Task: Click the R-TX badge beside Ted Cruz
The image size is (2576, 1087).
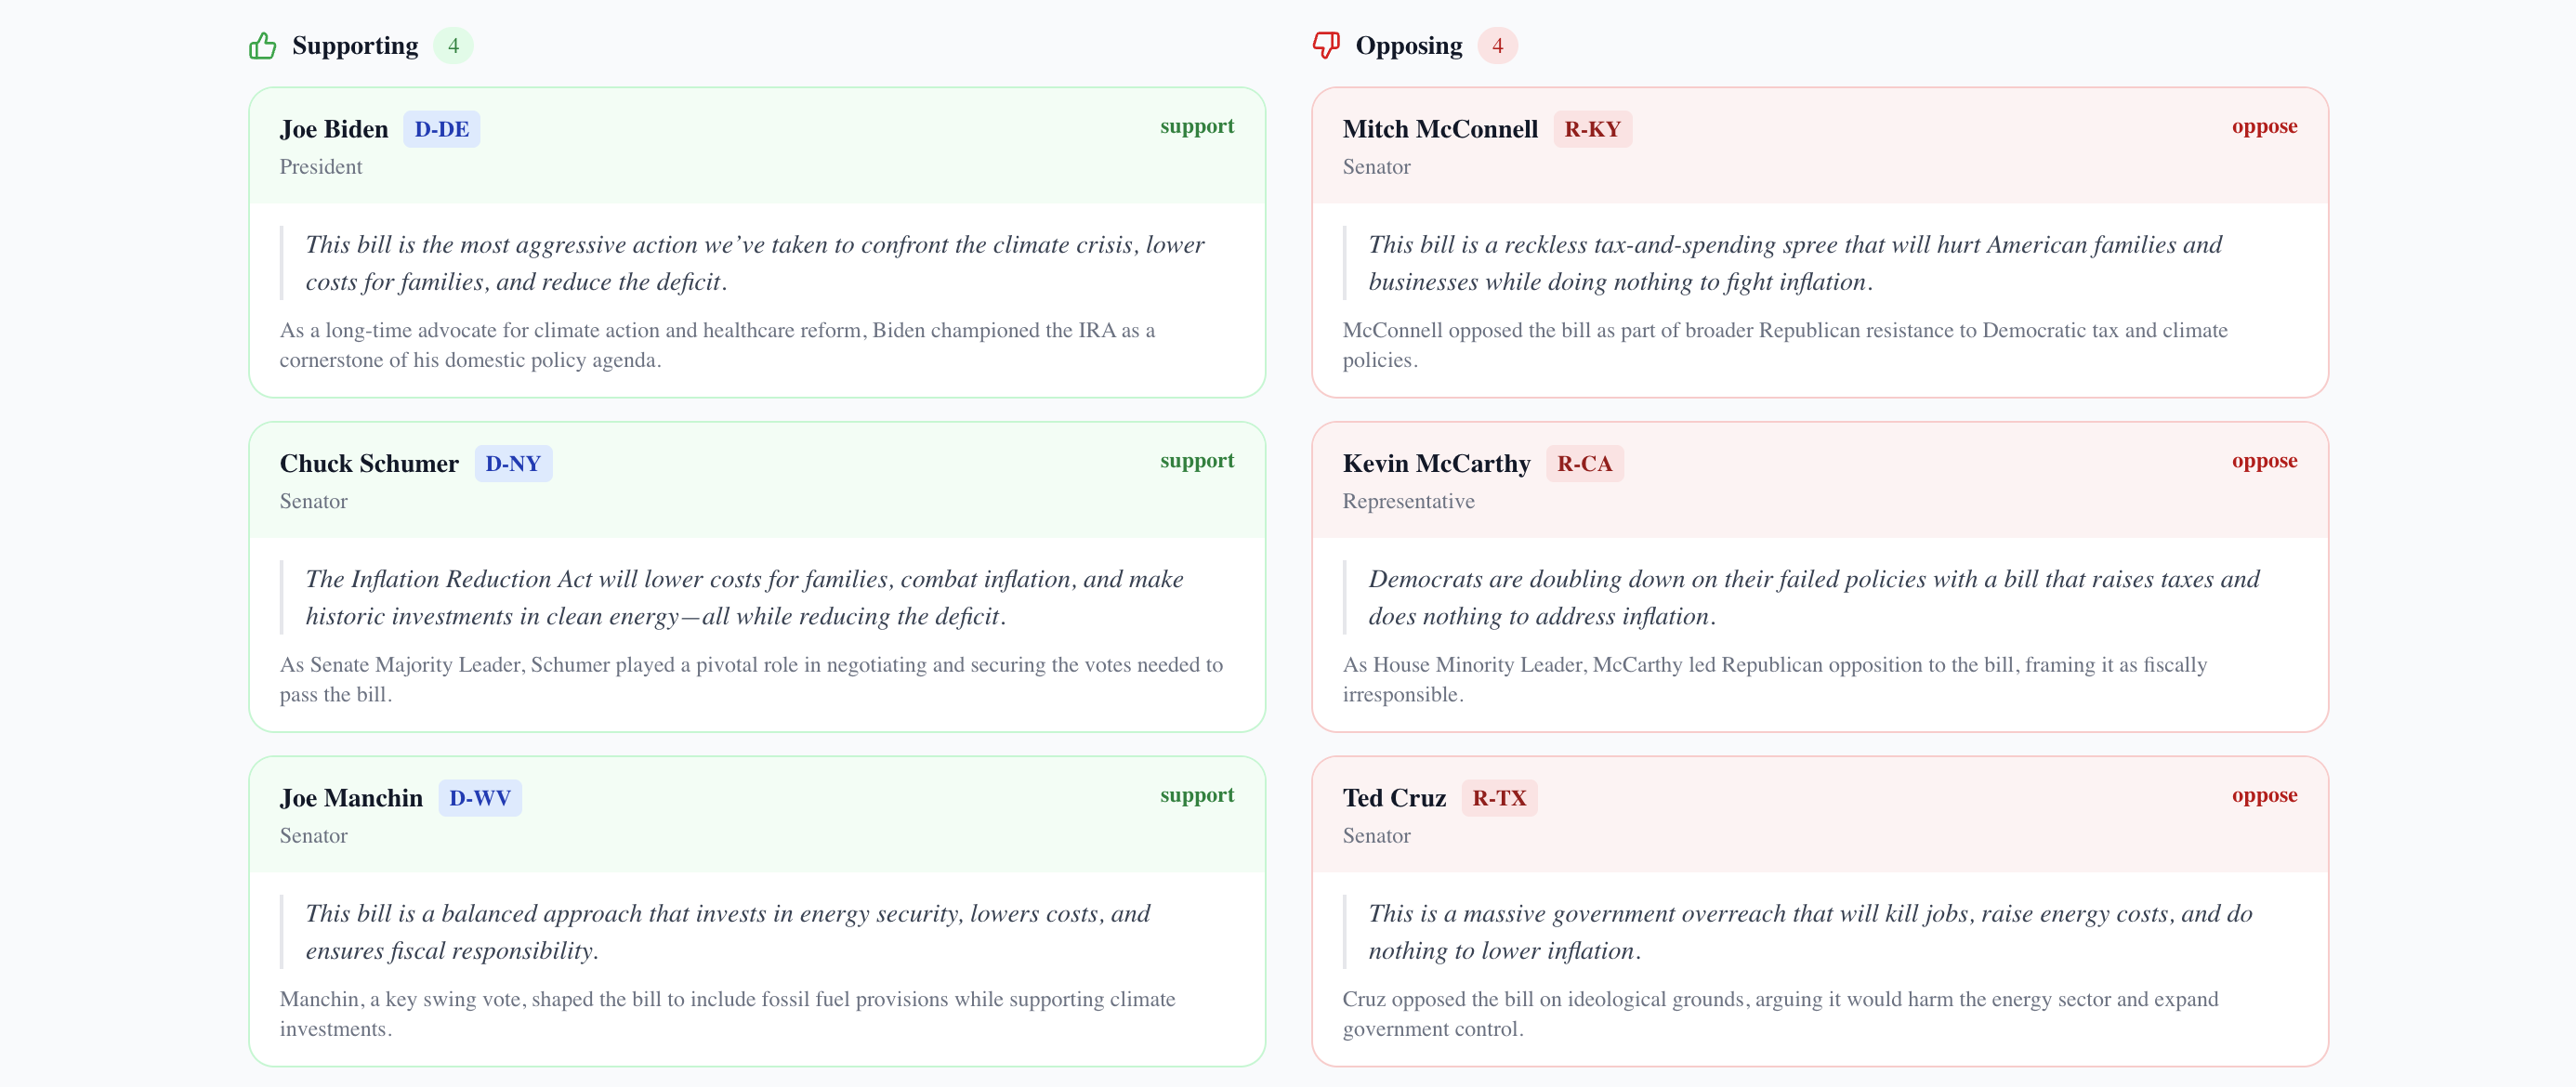Action: pos(1498,798)
